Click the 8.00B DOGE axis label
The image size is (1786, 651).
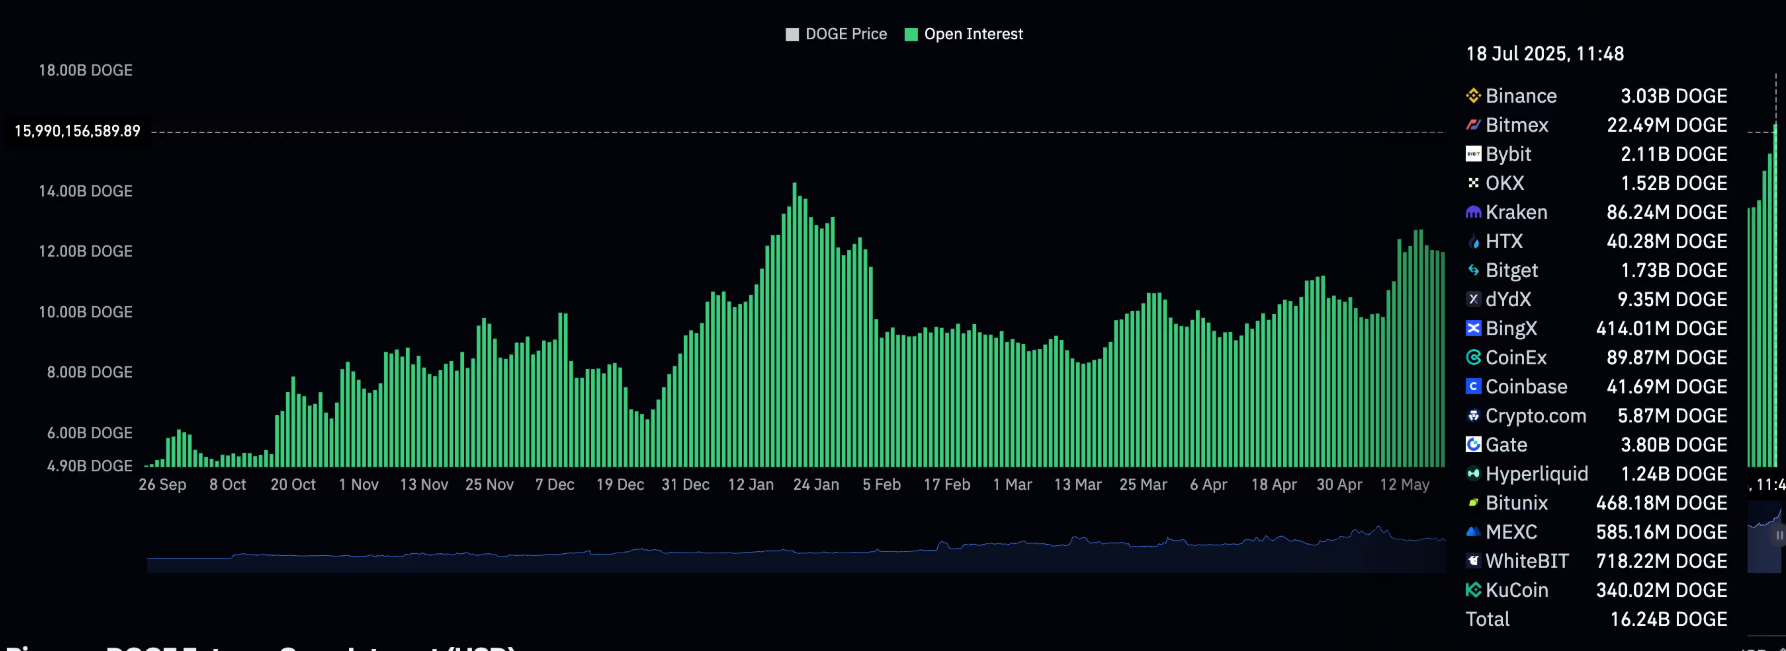(89, 372)
